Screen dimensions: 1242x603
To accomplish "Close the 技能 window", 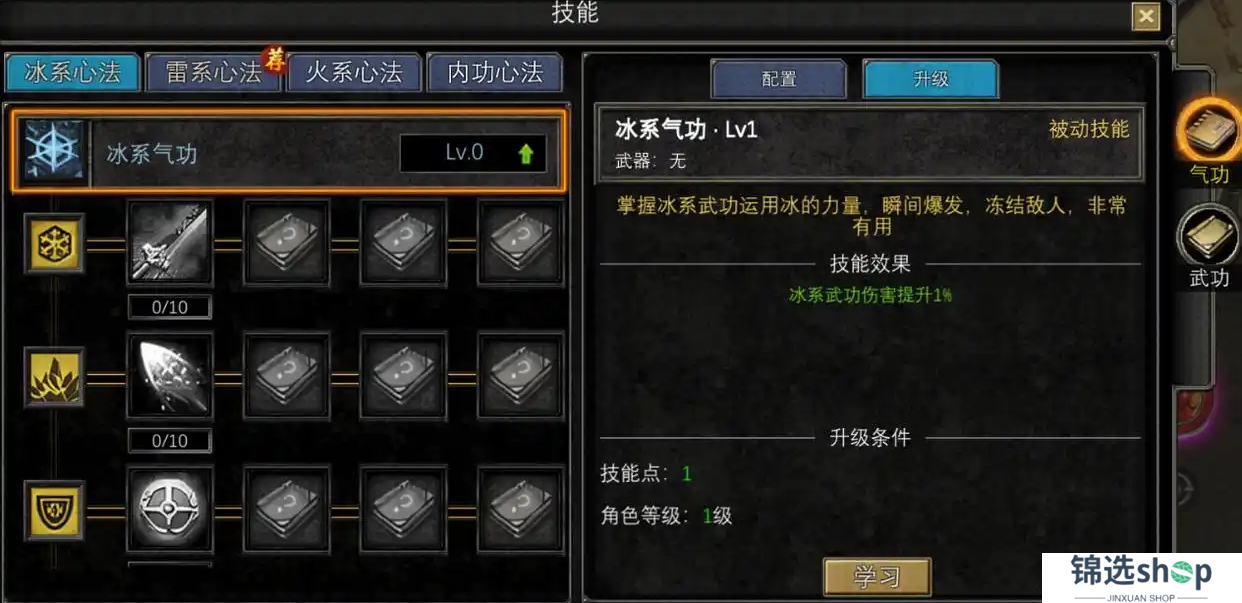I will (1146, 16).
